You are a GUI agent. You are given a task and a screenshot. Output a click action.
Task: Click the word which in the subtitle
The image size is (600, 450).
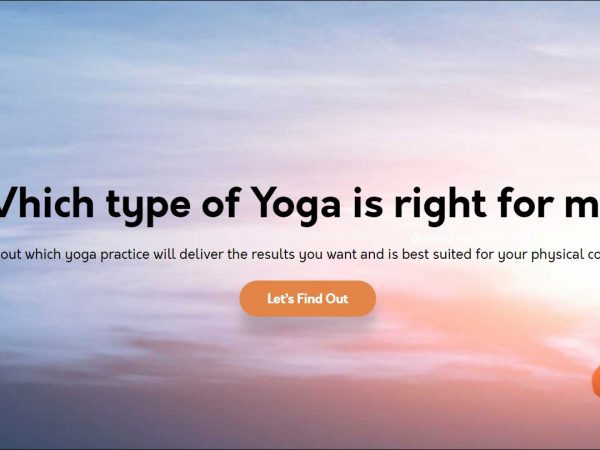coord(43,254)
